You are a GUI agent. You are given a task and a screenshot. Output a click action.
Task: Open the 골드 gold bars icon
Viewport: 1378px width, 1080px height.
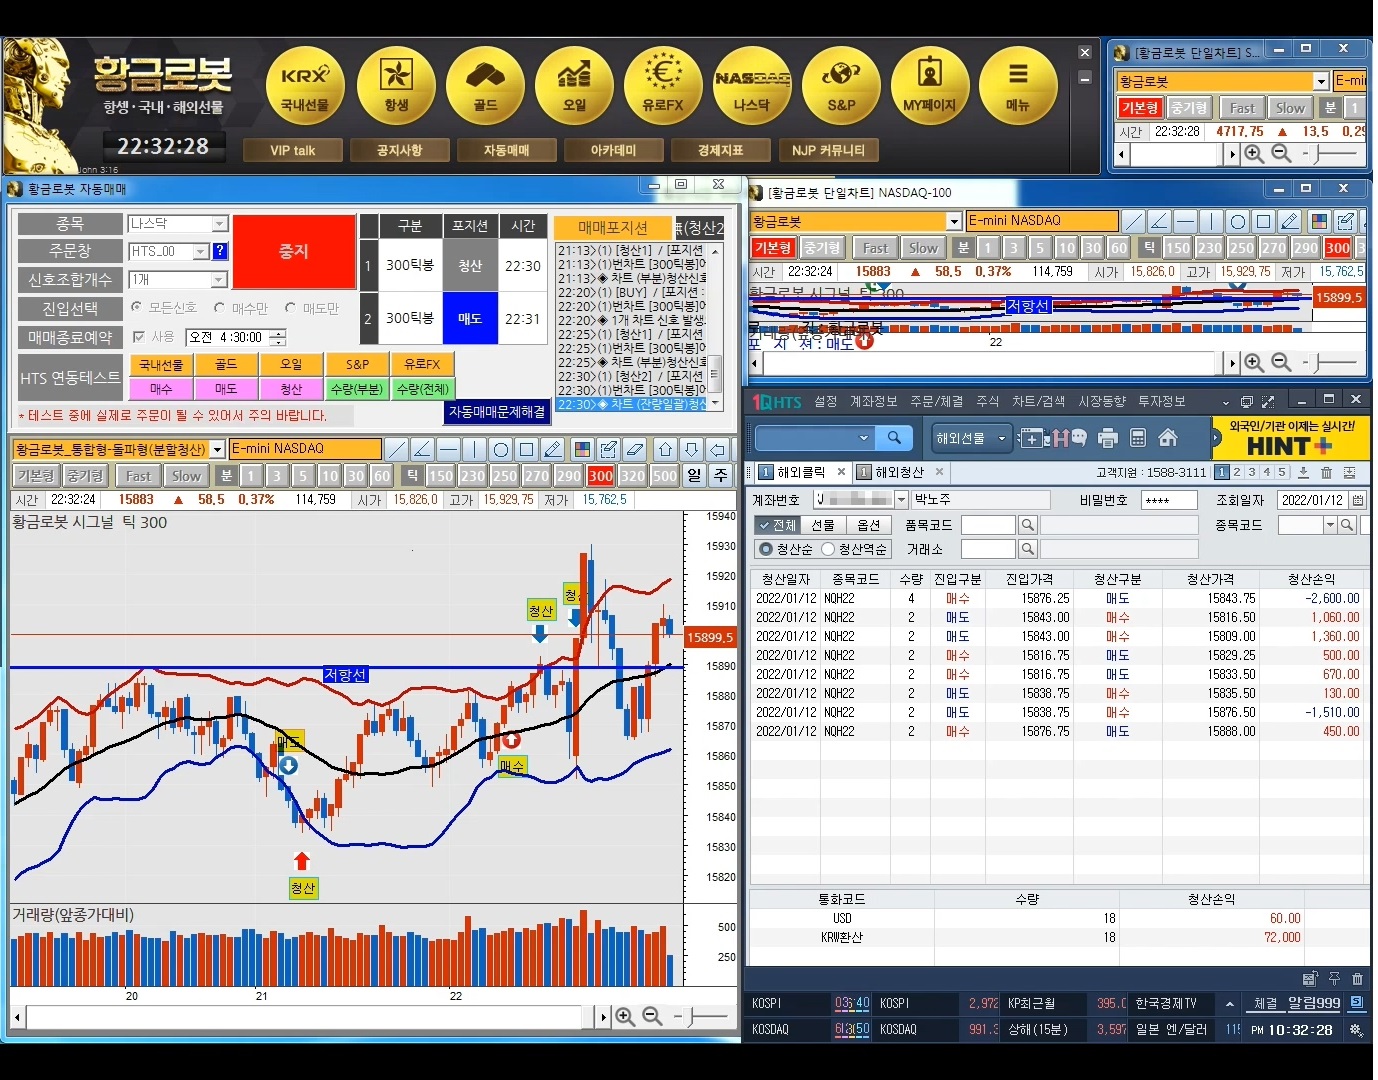485,86
